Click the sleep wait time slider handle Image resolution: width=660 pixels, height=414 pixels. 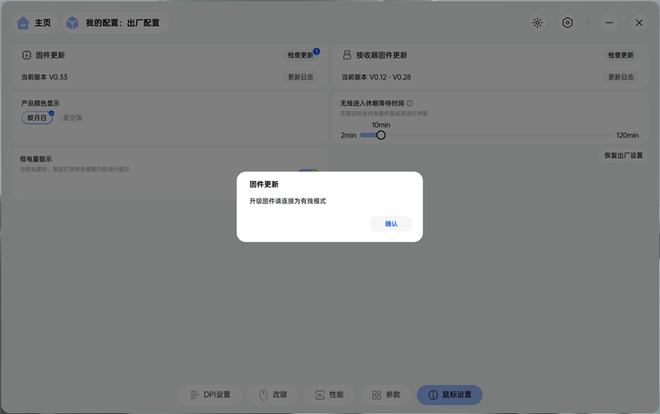click(x=381, y=135)
